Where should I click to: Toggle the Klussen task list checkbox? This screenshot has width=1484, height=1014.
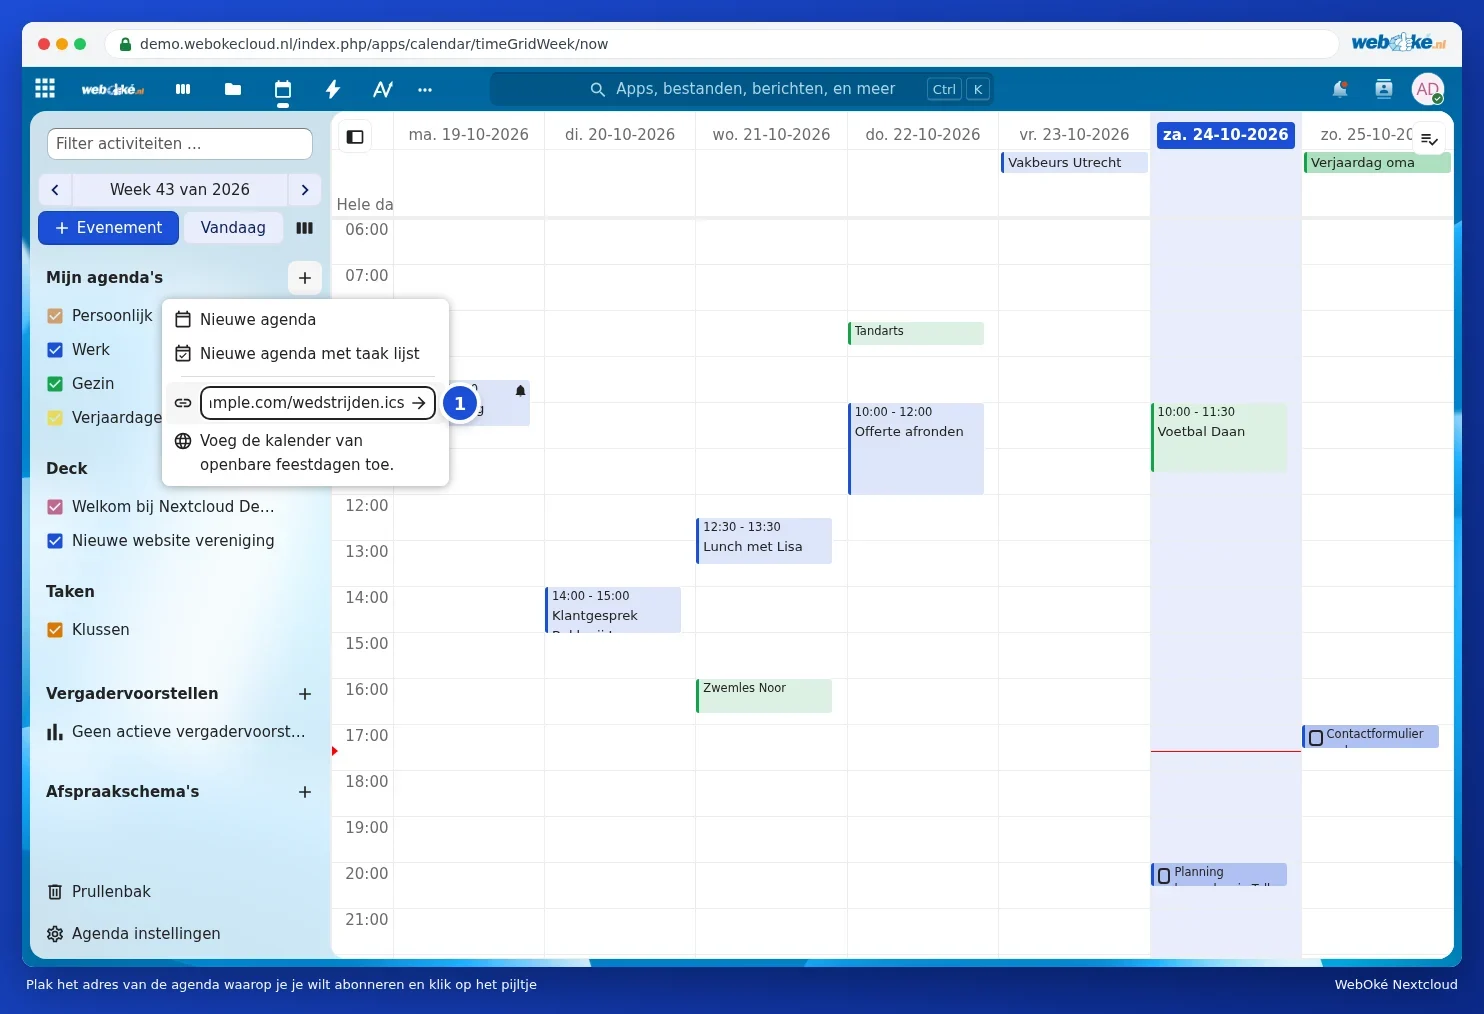point(55,630)
